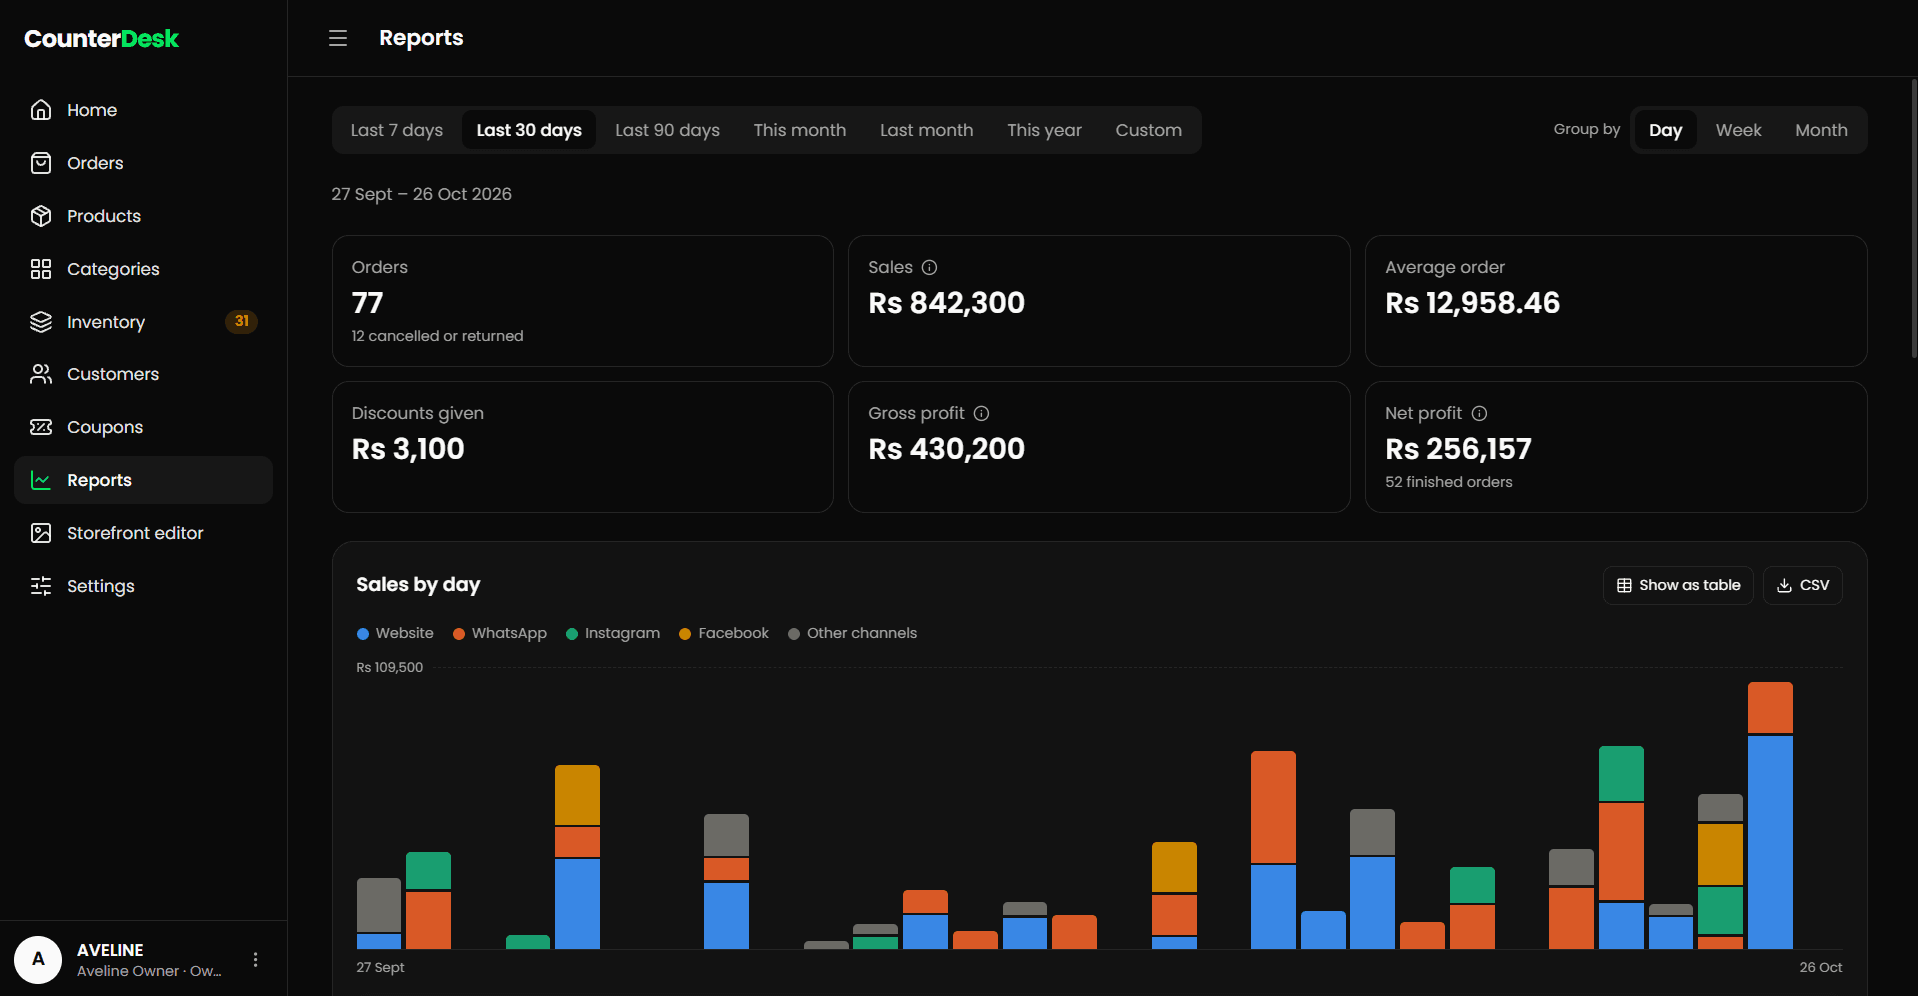Click the 52 finished orders text
The width and height of the screenshot is (1918, 996).
coord(1448,482)
